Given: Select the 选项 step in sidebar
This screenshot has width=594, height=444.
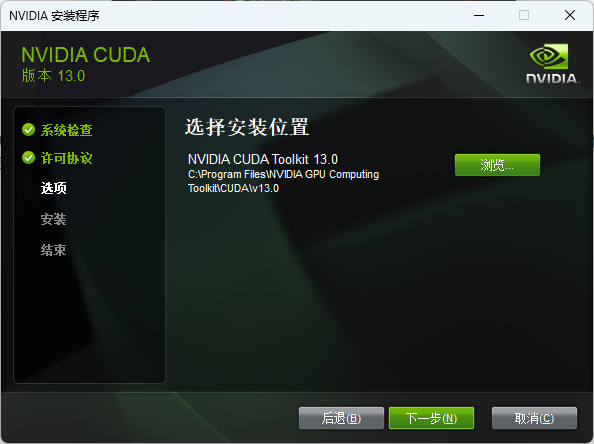Looking at the screenshot, I should 53,188.
